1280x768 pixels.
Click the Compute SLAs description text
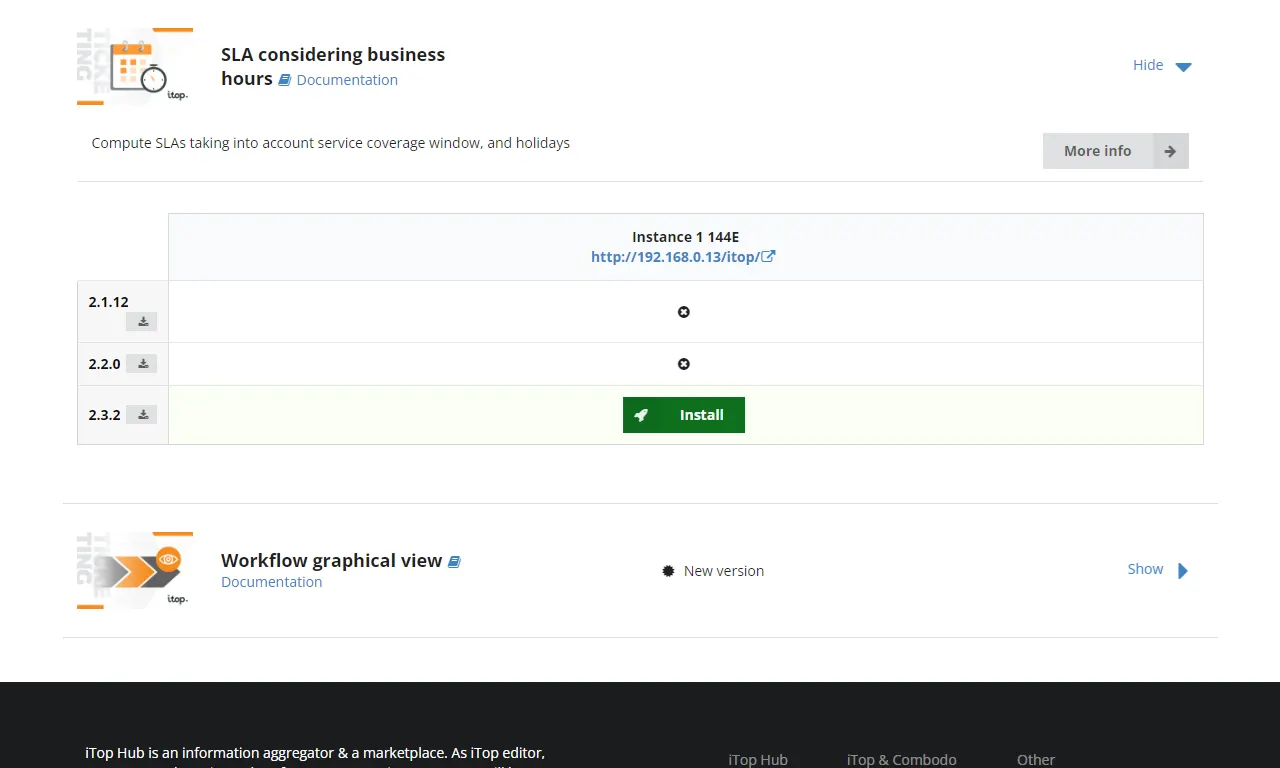331,143
